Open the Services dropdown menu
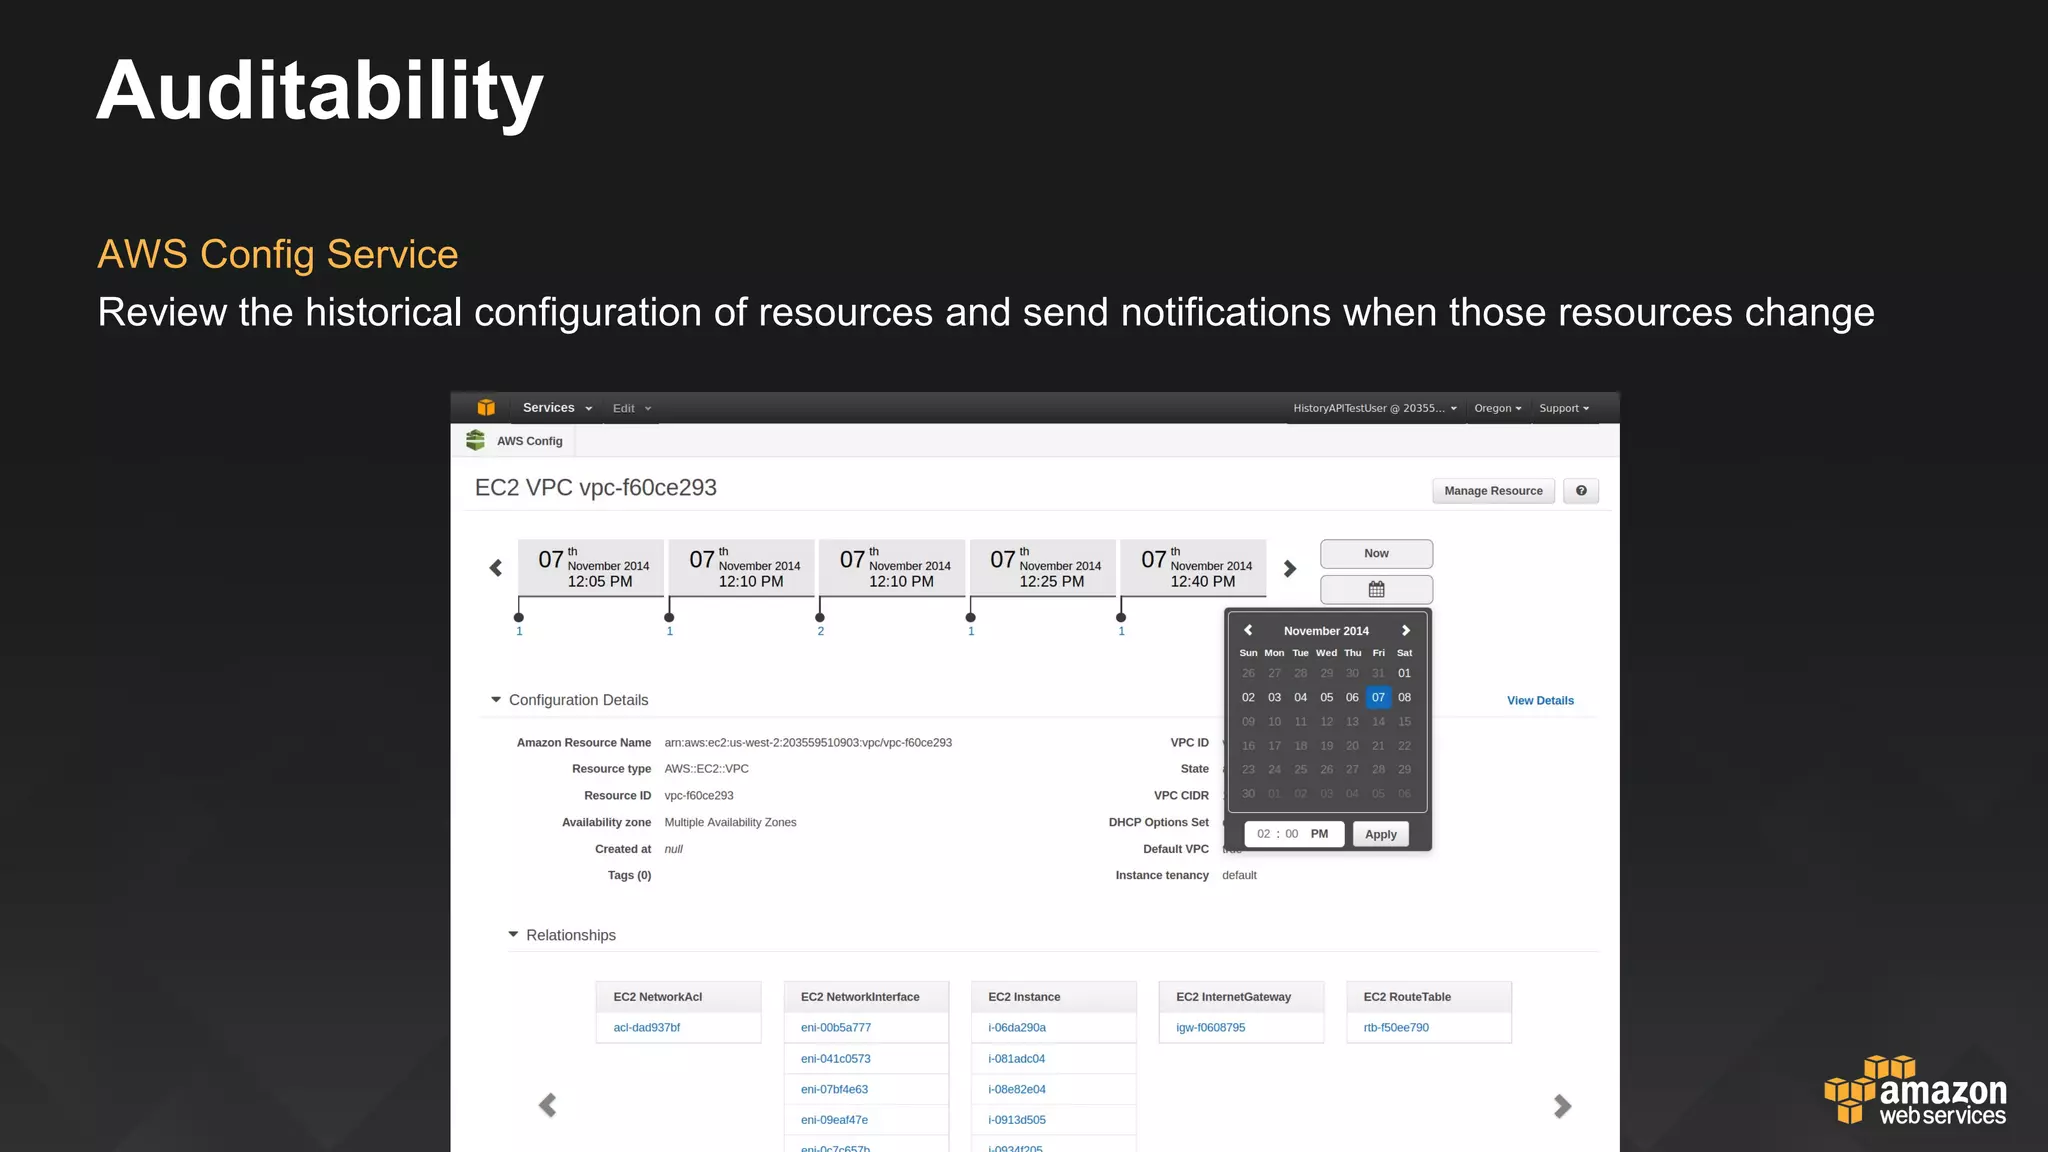The image size is (2048, 1152). click(557, 408)
